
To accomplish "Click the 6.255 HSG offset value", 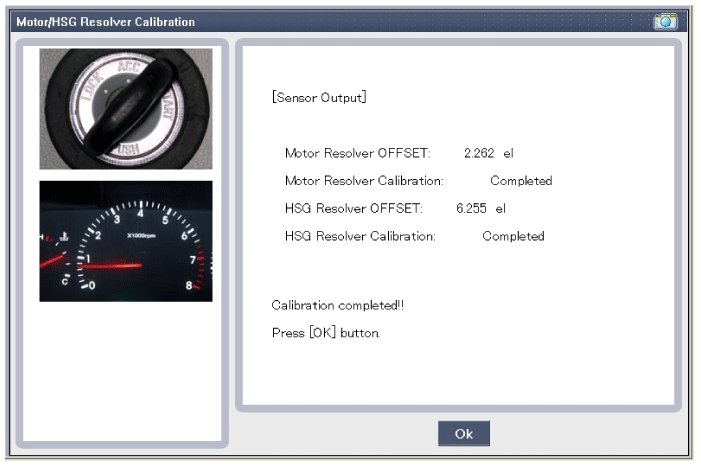I will coord(471,208).
